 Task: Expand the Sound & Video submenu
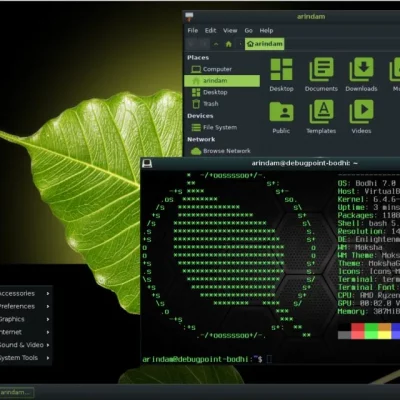tap(25, 345)
